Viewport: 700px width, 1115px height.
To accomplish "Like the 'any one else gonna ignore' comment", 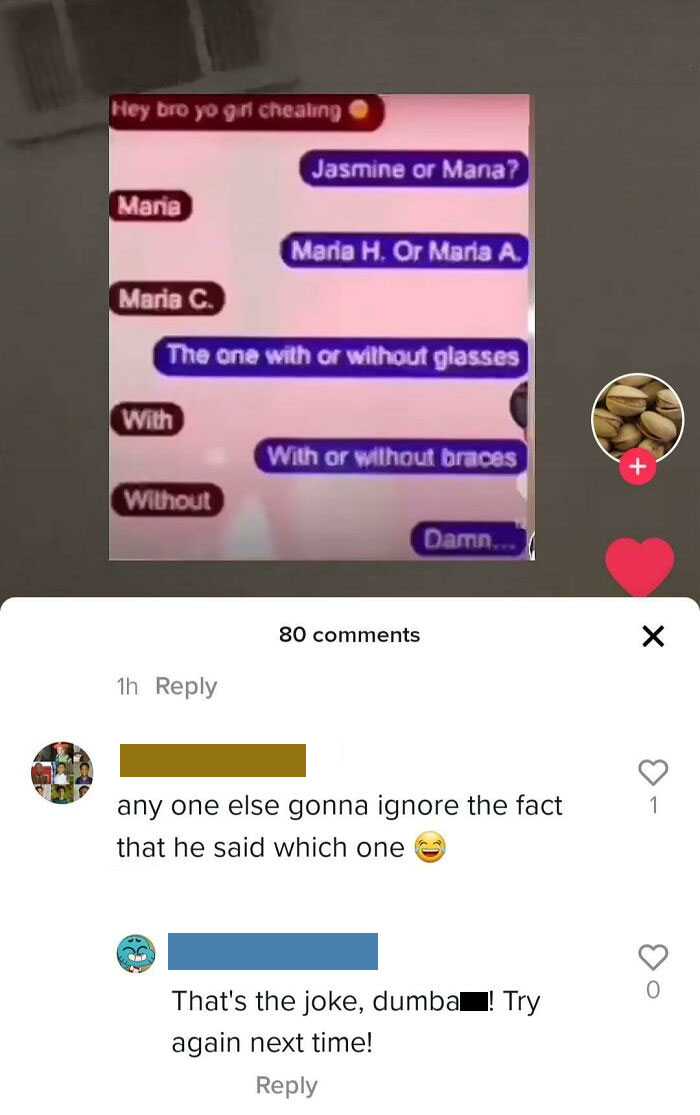I will (652, 772).
